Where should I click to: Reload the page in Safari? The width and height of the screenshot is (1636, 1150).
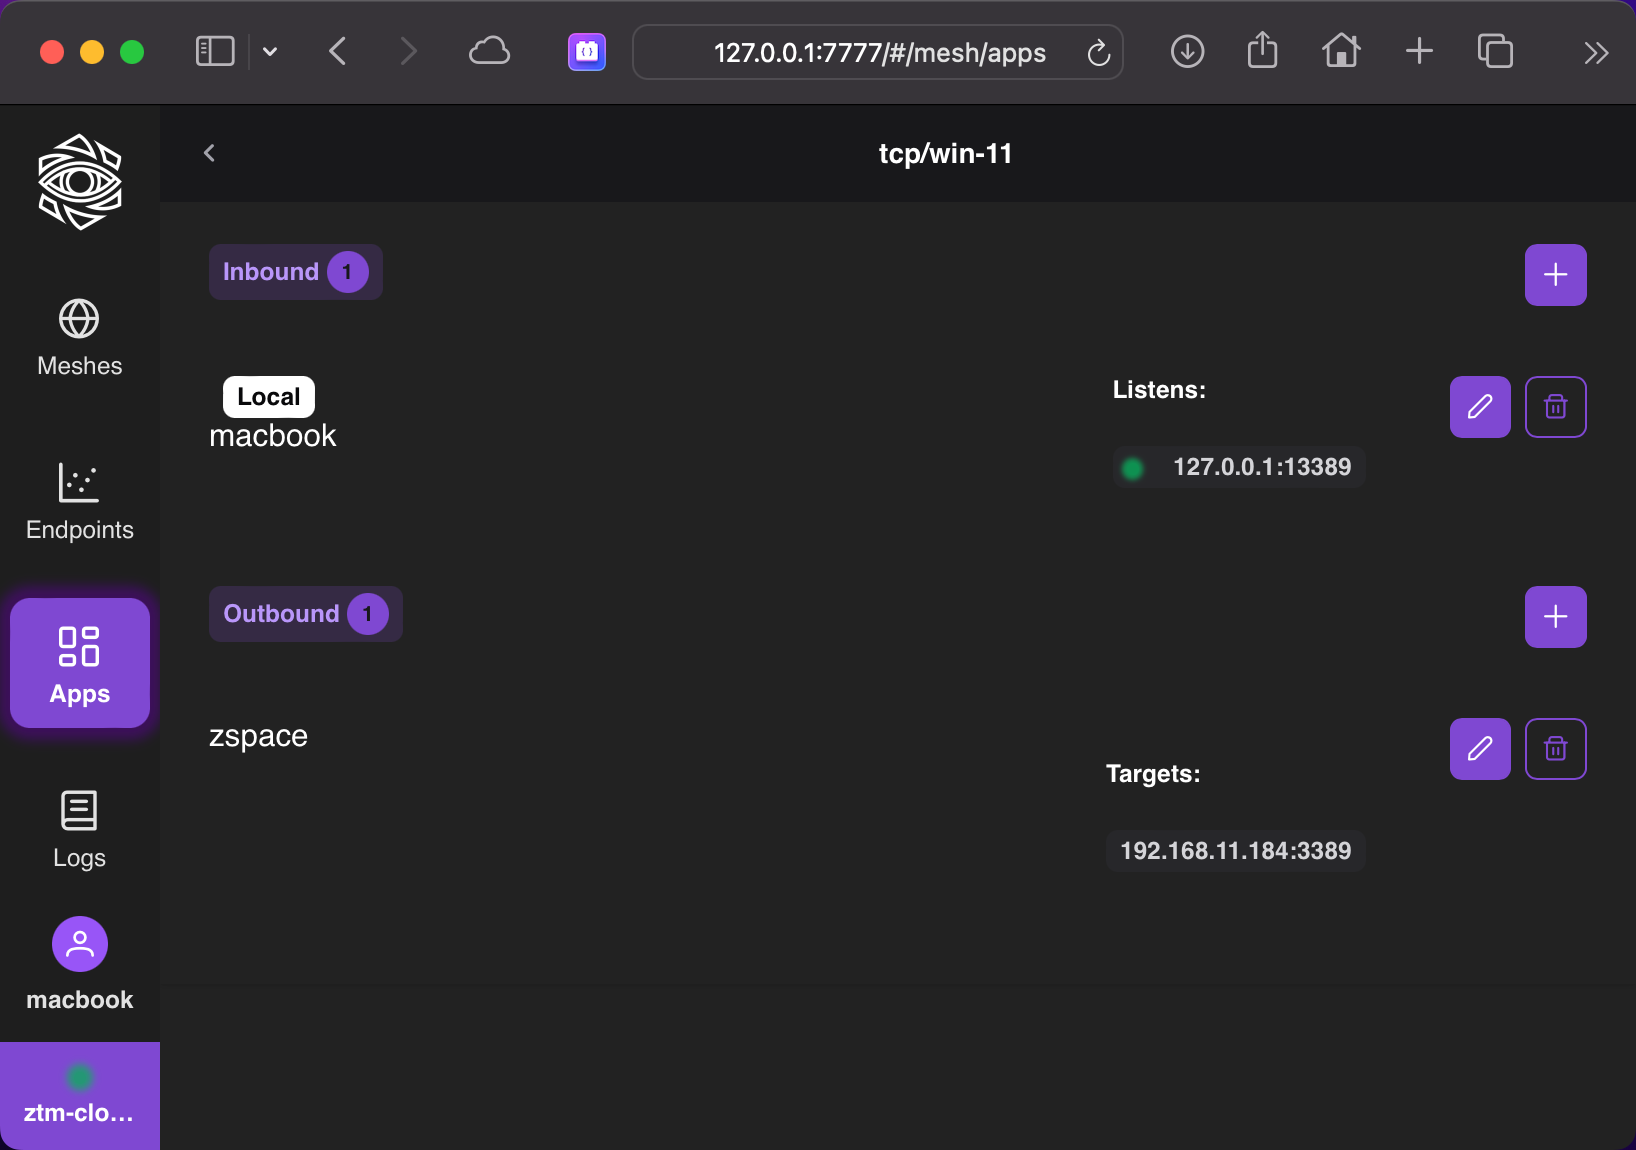(x=1098, y=52)
